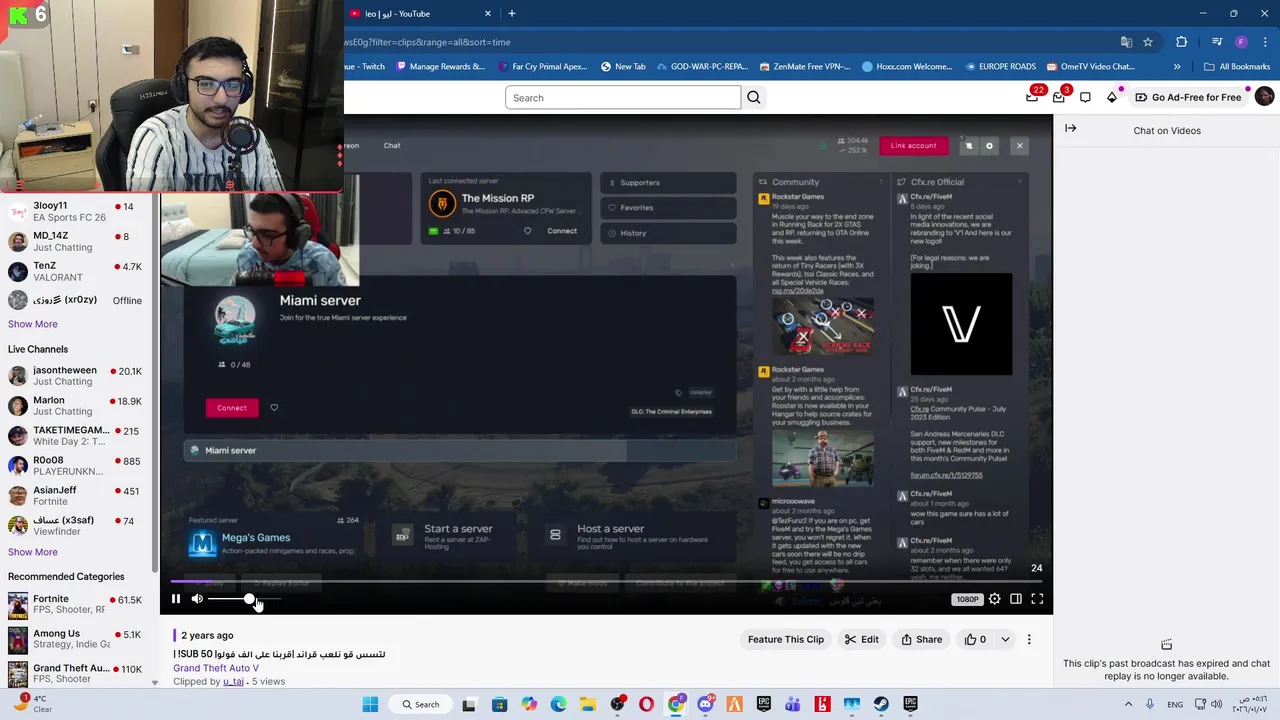Focus the Twitch search field
This screenshot has width=1280, height=720.
[x=623, y=97]
